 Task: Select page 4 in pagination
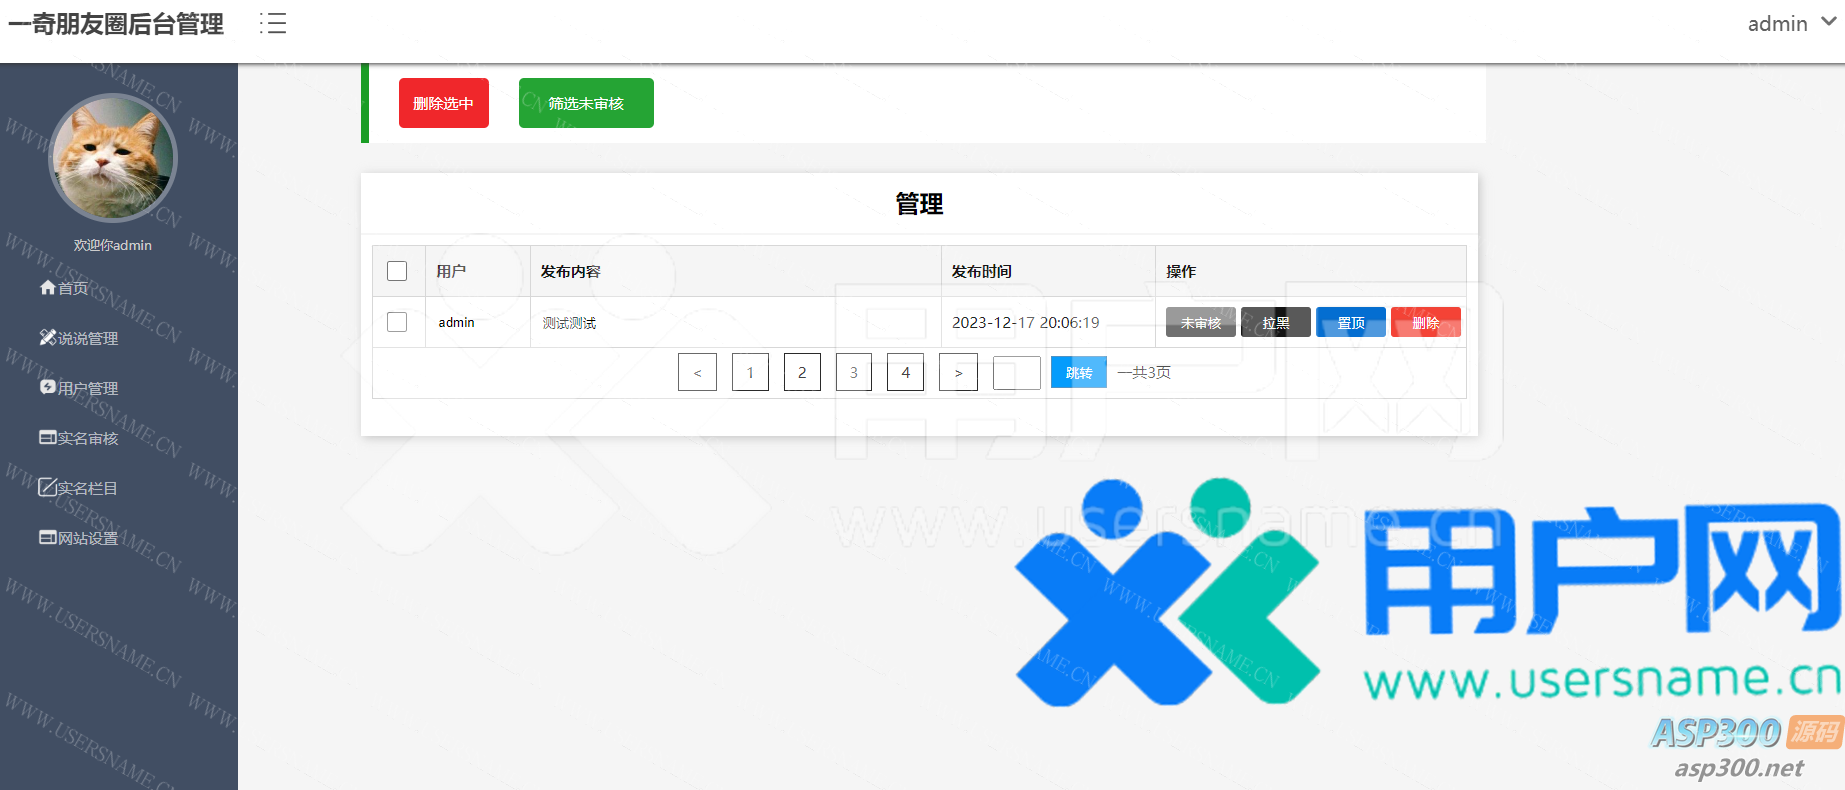pos(906,372)
